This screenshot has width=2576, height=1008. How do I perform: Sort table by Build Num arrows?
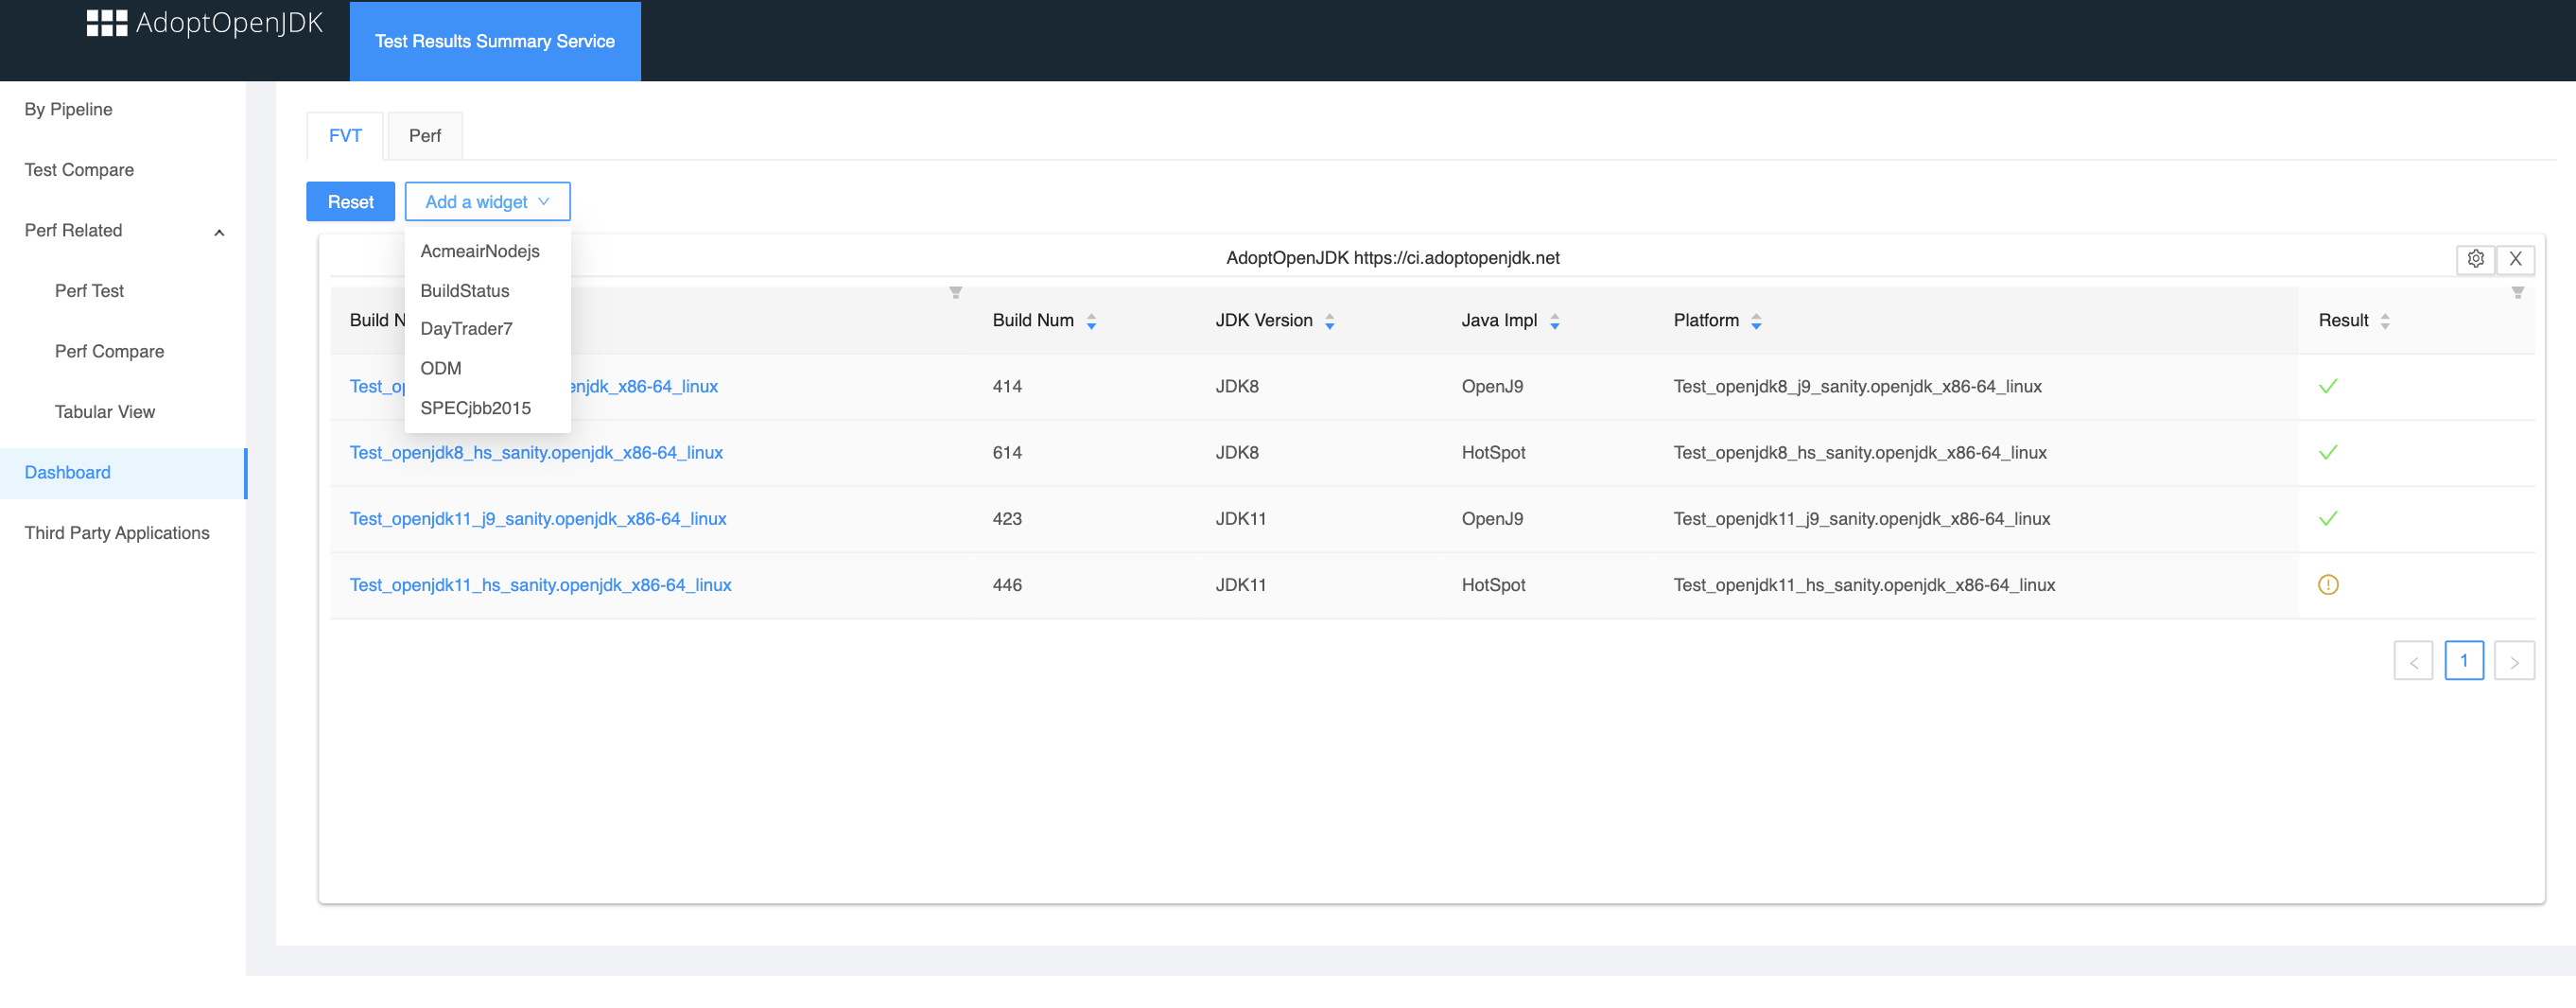(1091, 321)
